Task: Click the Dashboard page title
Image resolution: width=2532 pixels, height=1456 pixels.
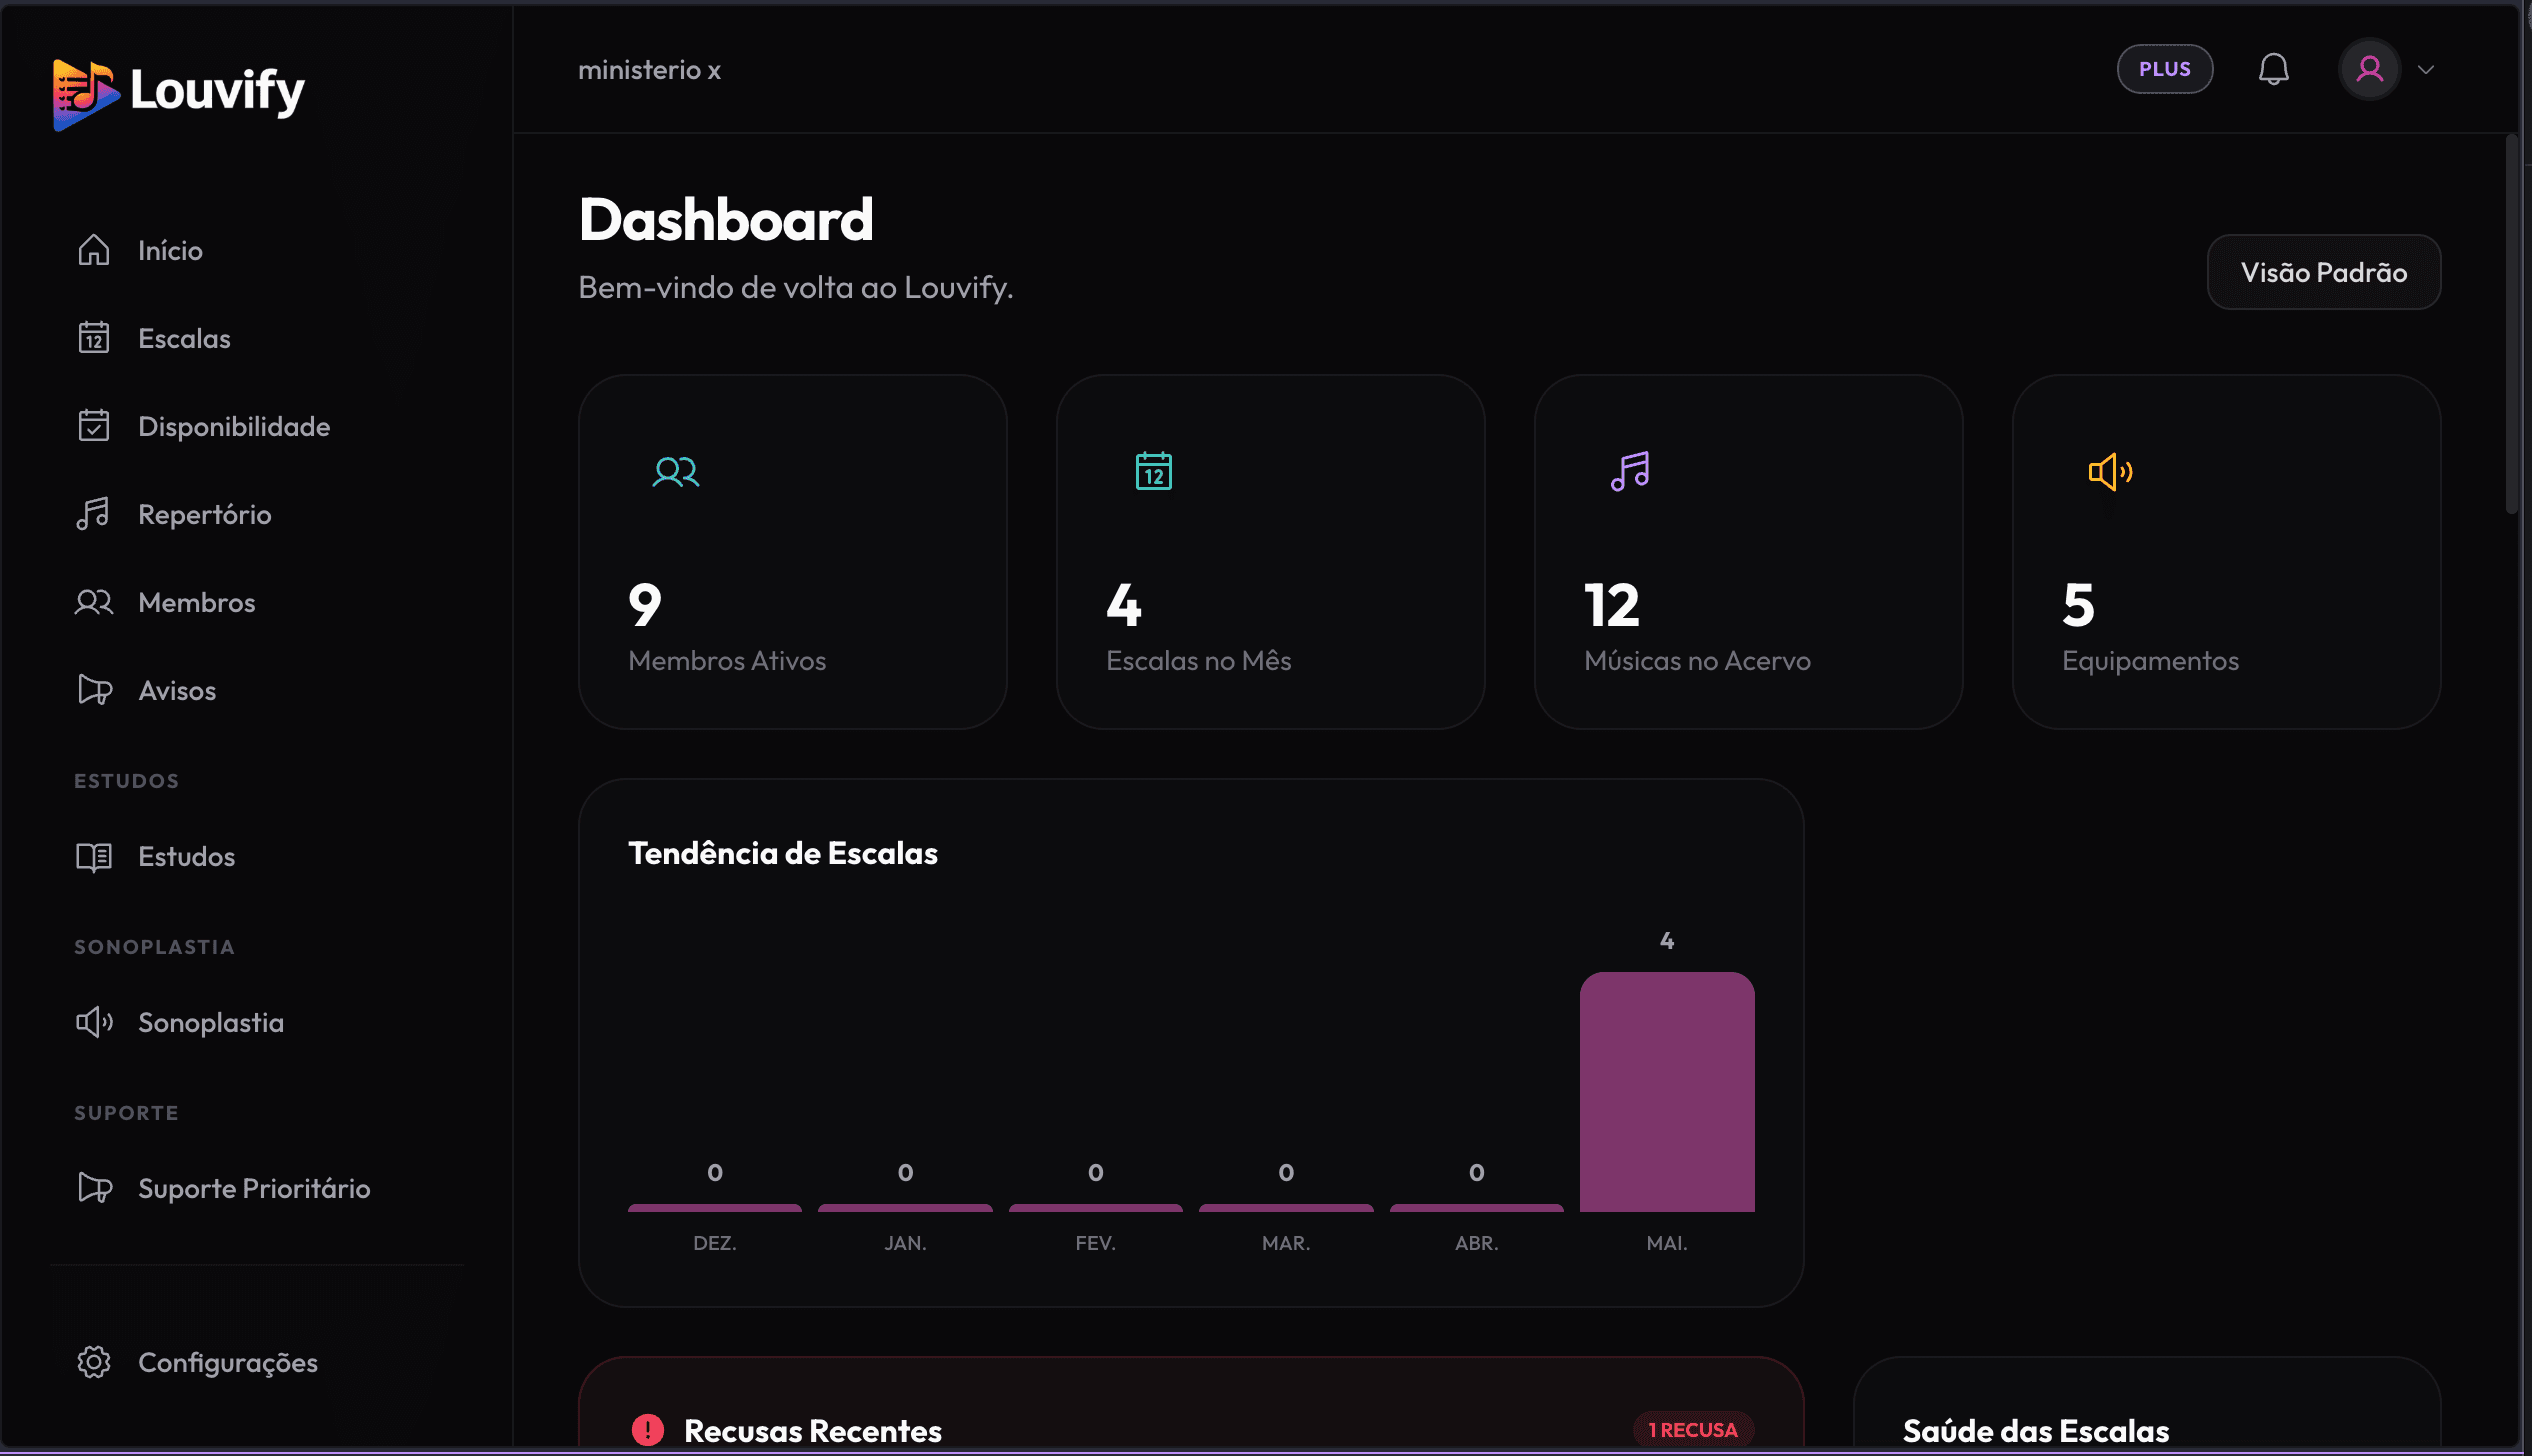Action: 725,220
